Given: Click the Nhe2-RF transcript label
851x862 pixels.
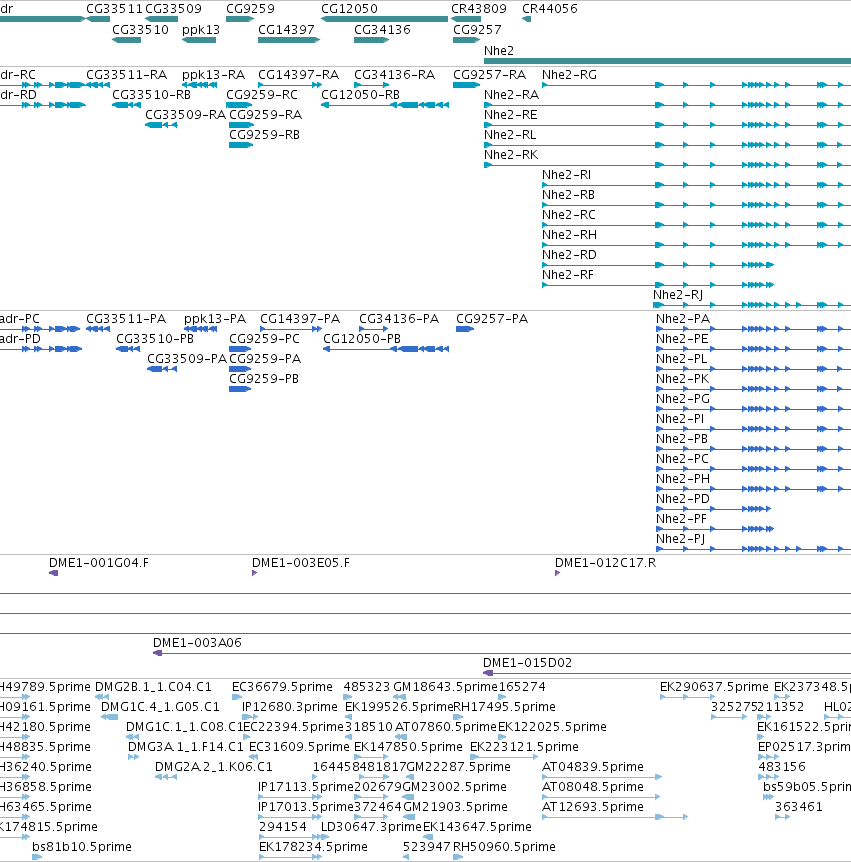Looking at the screenshot, I should (568, 274).
